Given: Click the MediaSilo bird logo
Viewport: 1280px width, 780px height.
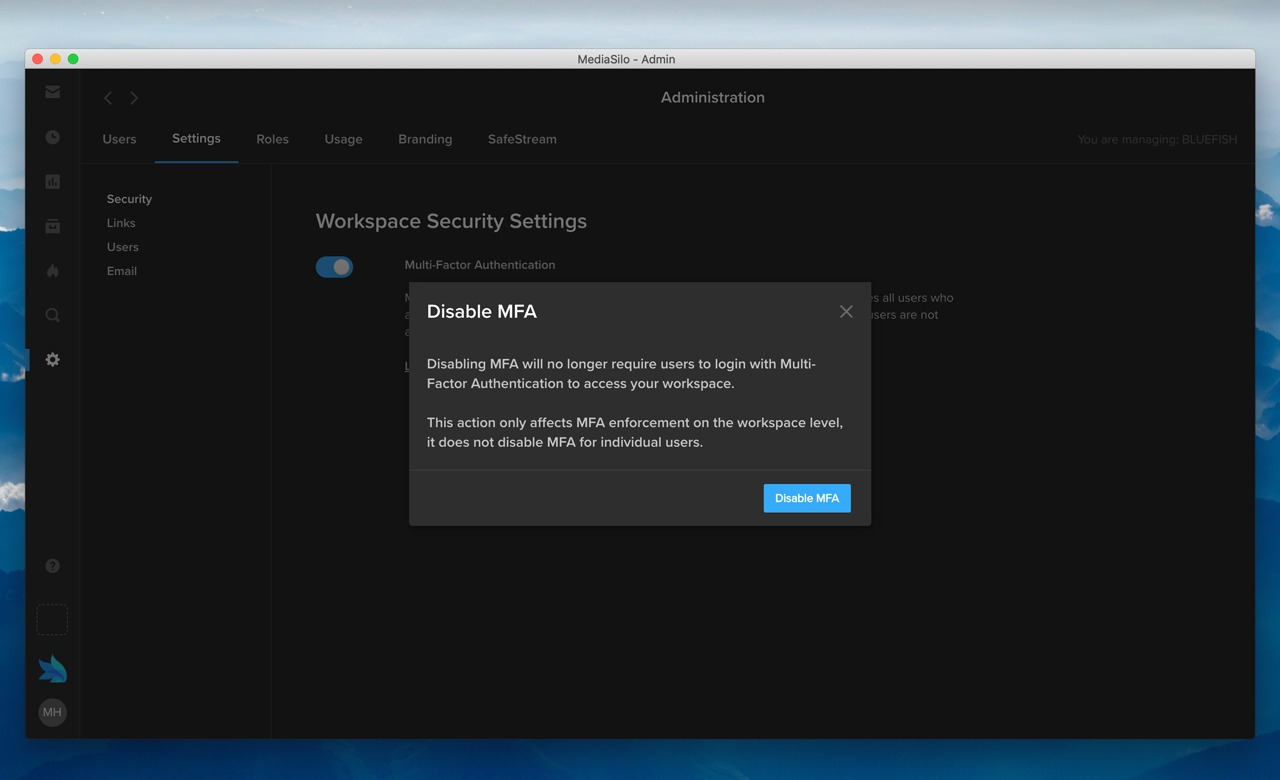Looking at the screenshot, I should pos(52,667).
